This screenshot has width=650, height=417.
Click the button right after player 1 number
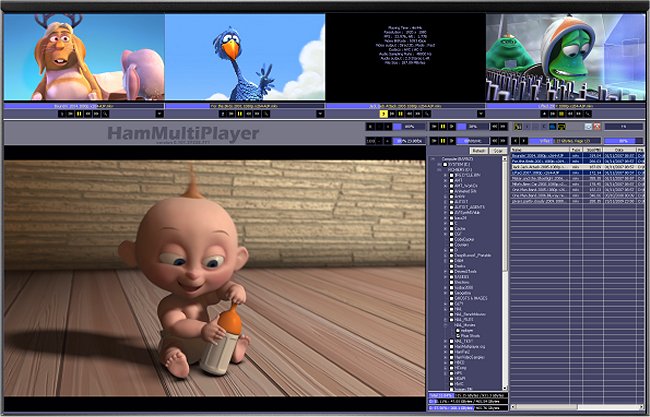click(70, 114)
